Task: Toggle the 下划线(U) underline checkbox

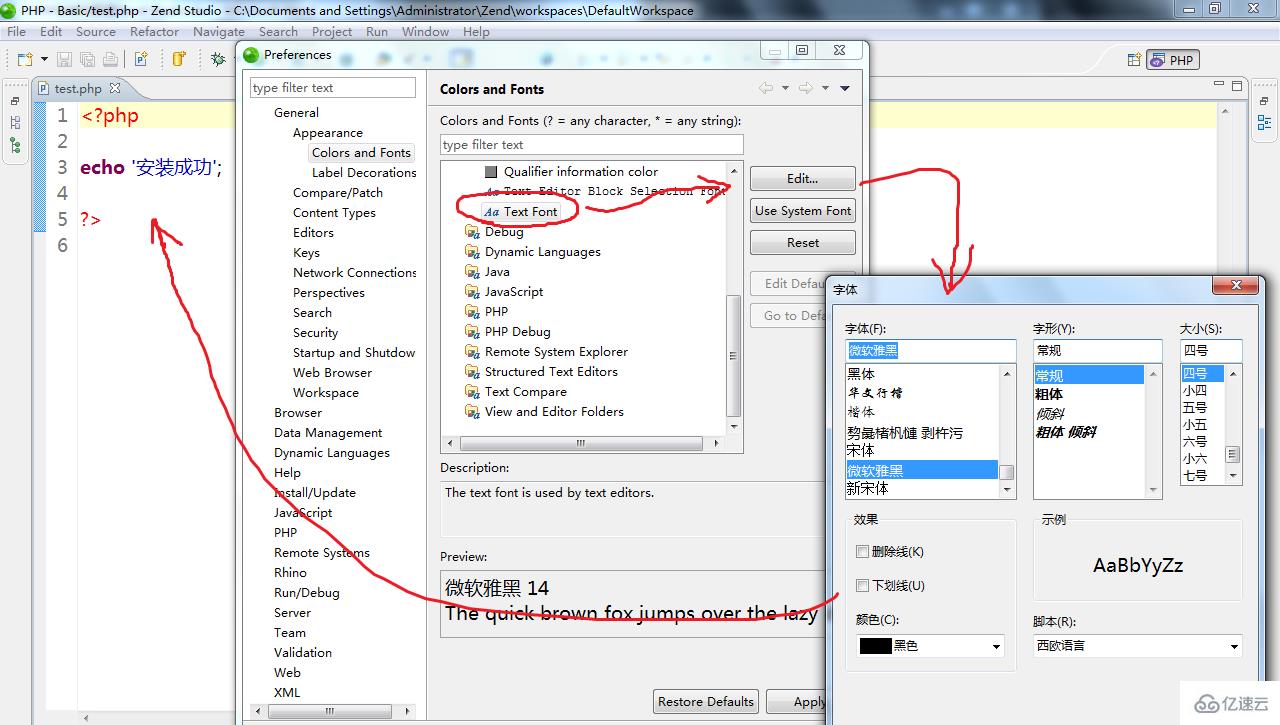Action: [862, 585]
